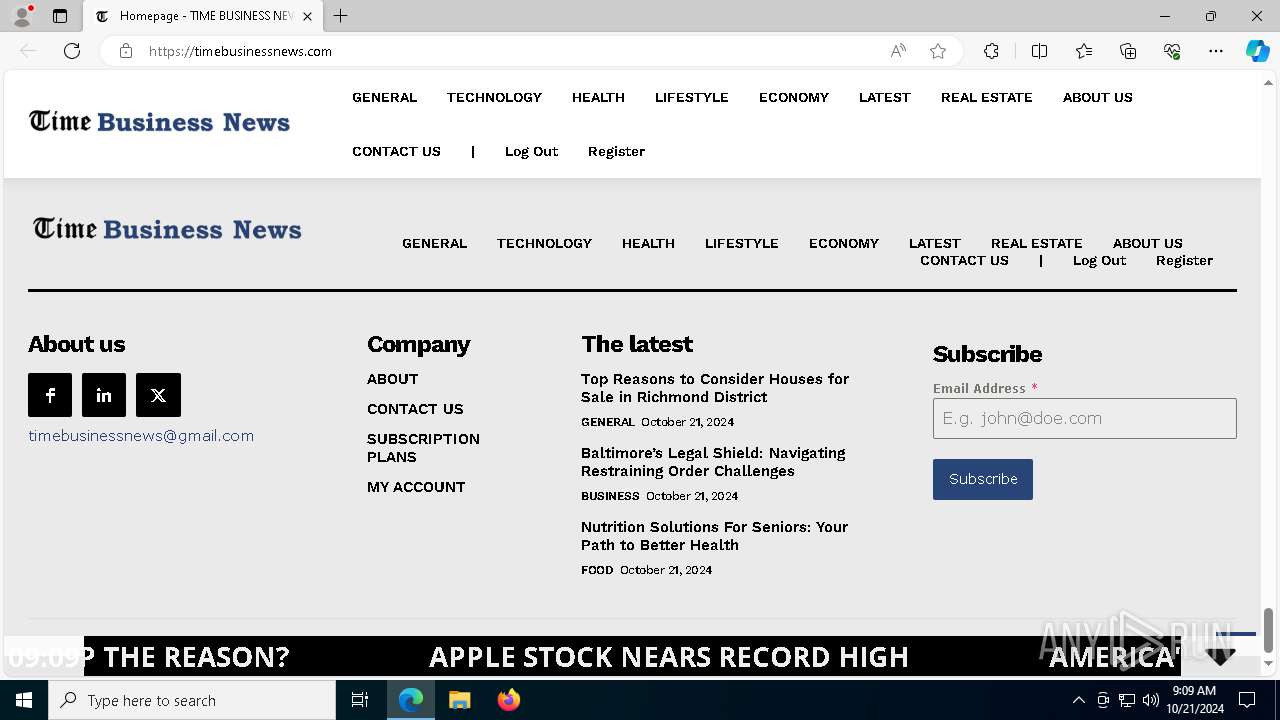Open Read Aloud in the address bar
Image resolution: width=1280 pixels, height=720 pixels.
[x=898, y=51]
